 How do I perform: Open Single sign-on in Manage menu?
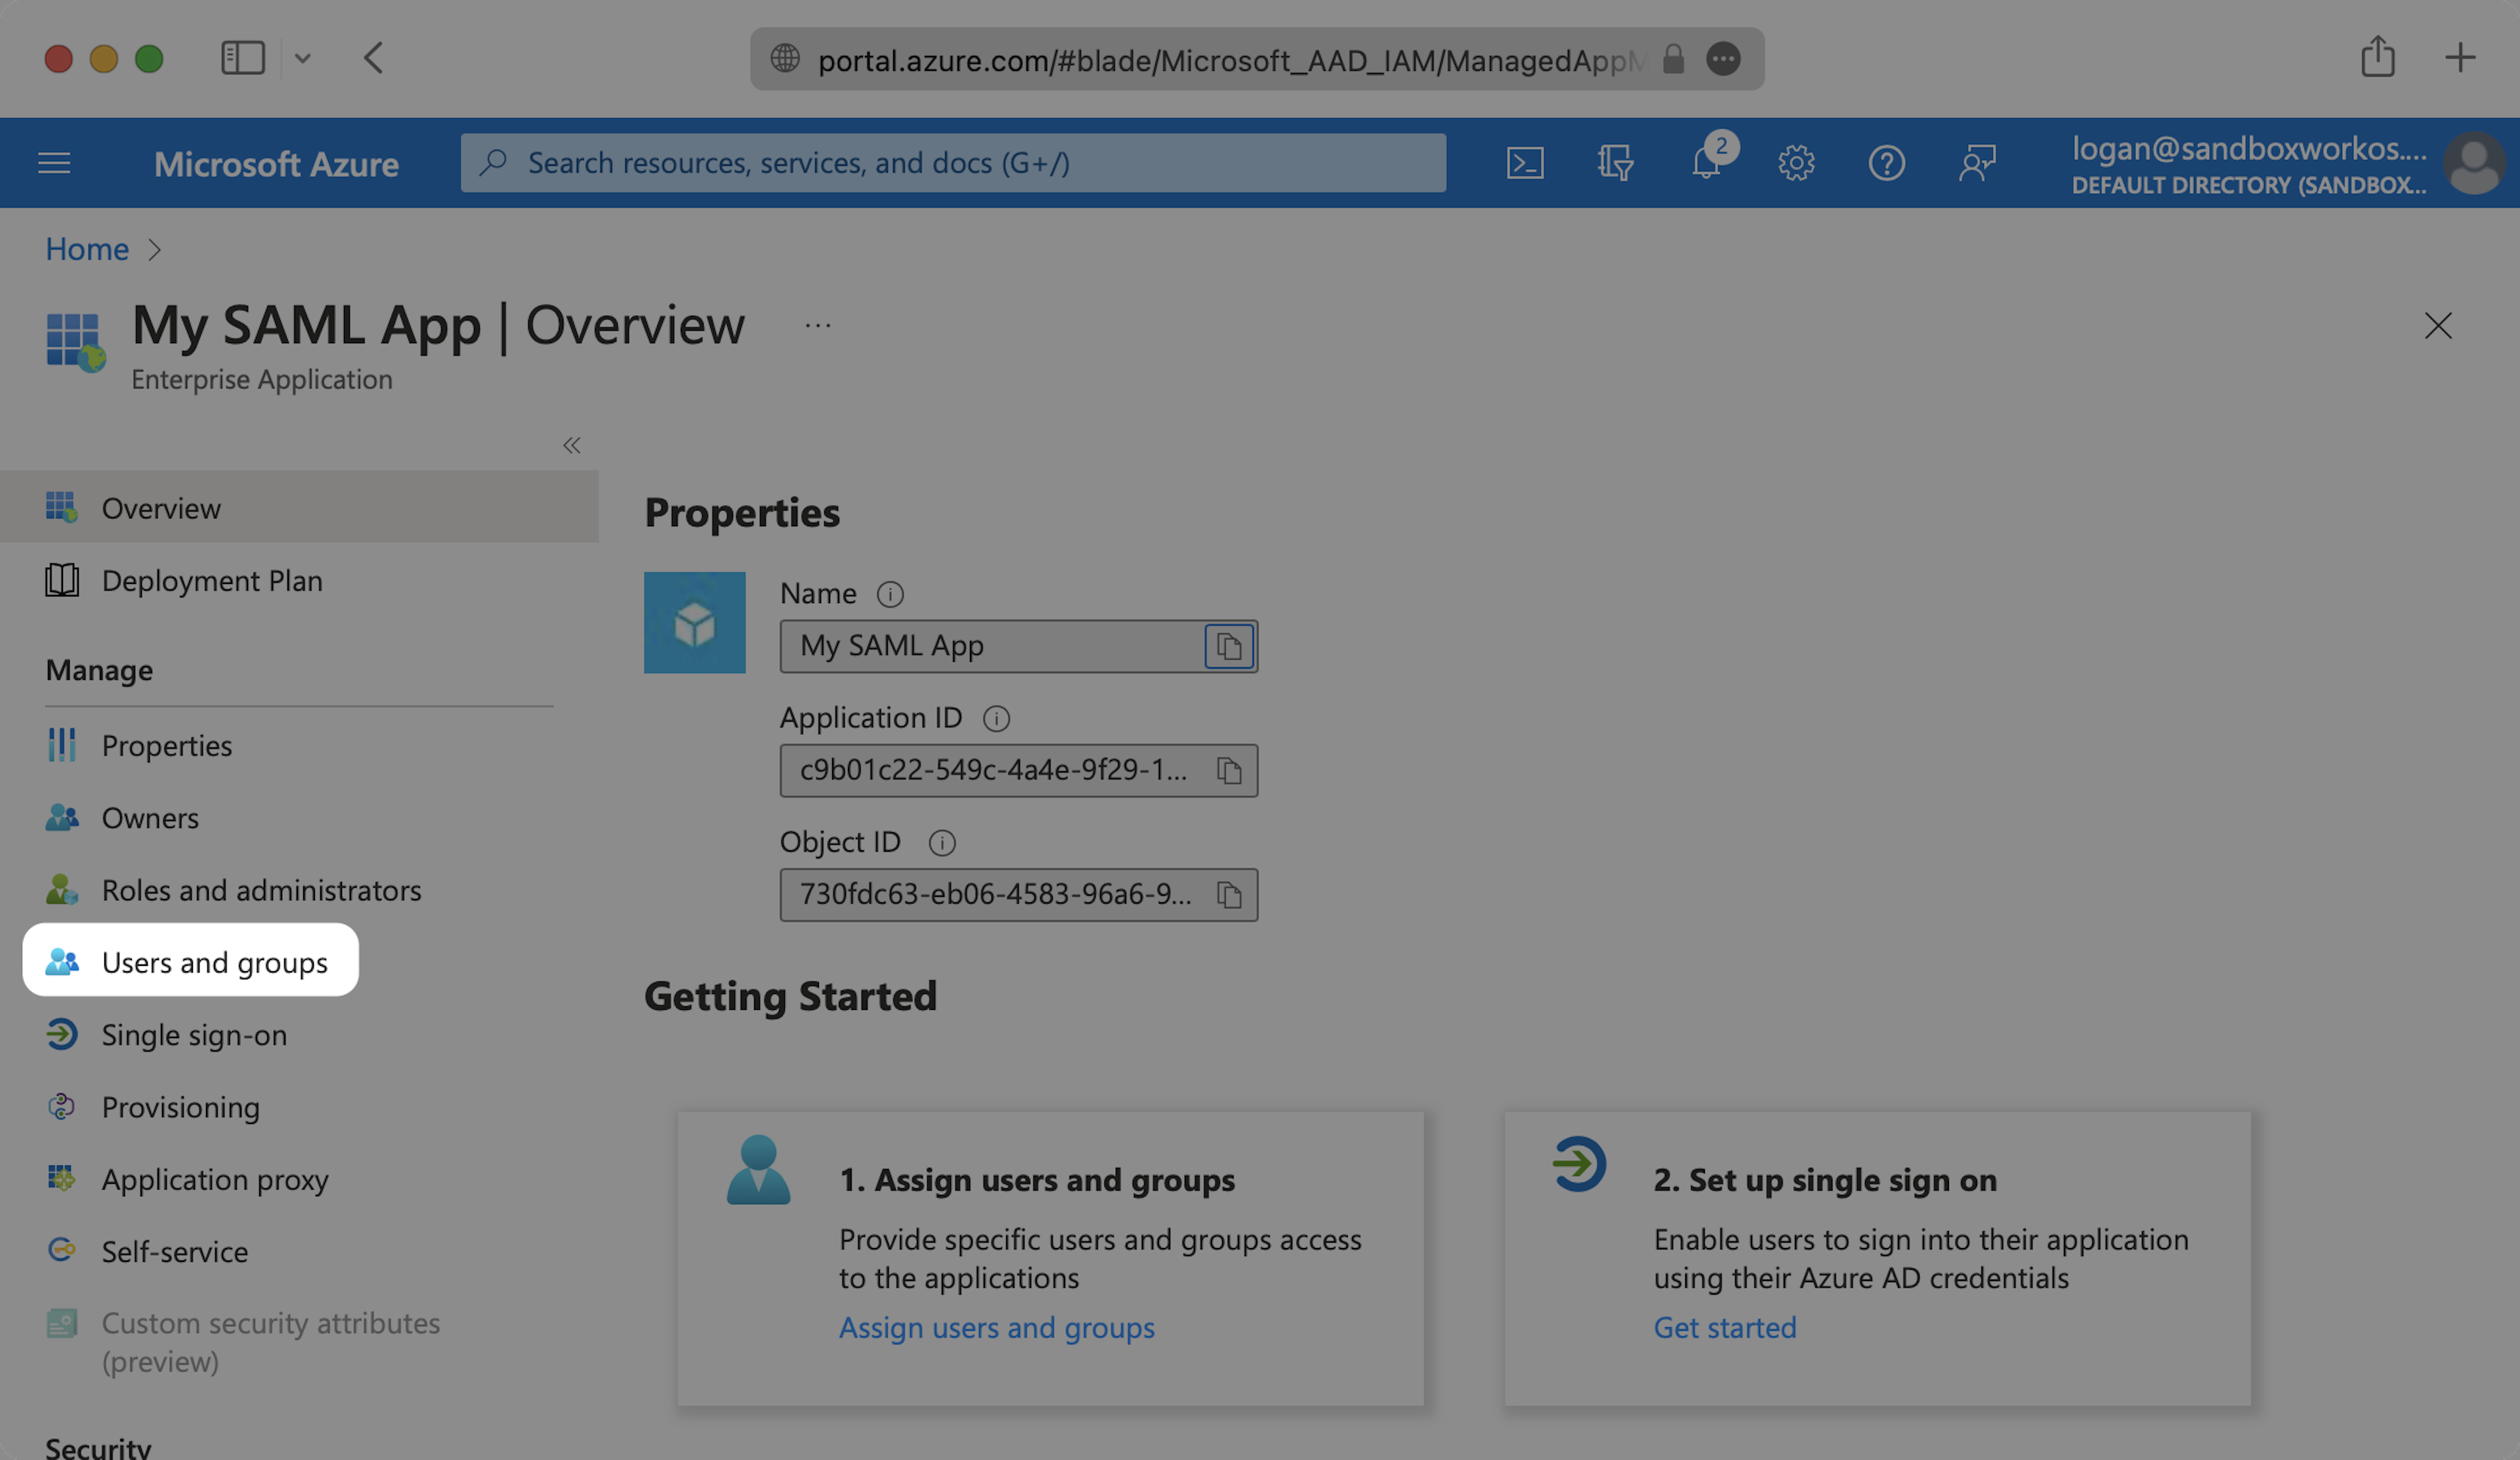click(x=194, y=1035)
